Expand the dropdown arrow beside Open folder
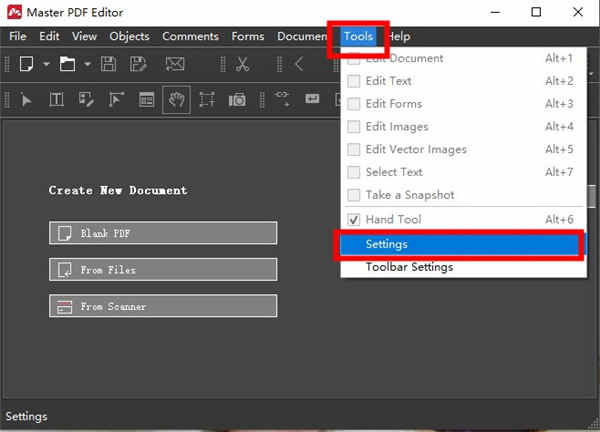The image size is (600, 432). pyautogui.click(x=88, y=64)
